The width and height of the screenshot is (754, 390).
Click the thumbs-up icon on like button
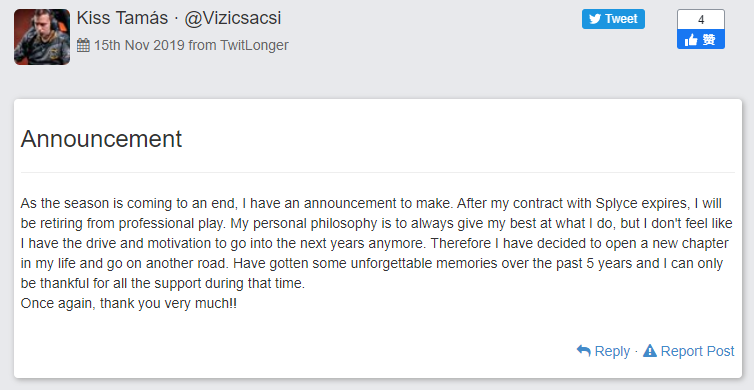coord(691,40)
